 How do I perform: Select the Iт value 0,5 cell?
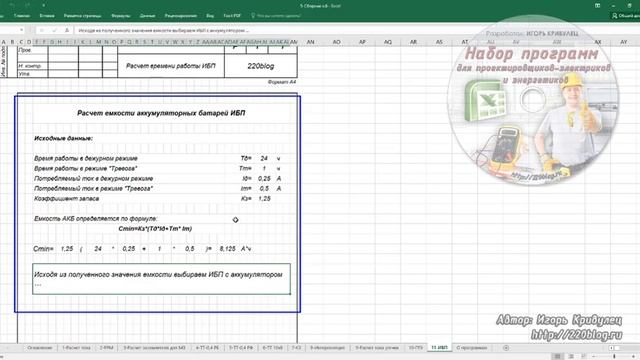pos(264,189)
